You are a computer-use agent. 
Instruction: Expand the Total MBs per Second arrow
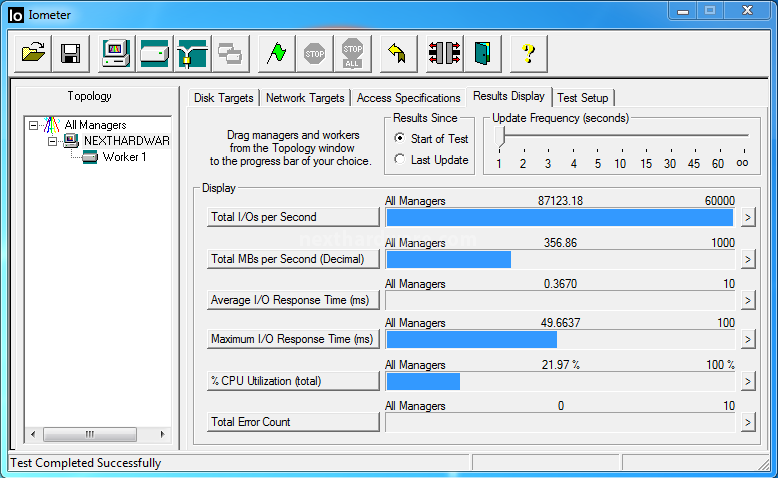click(x=748, y=259)
